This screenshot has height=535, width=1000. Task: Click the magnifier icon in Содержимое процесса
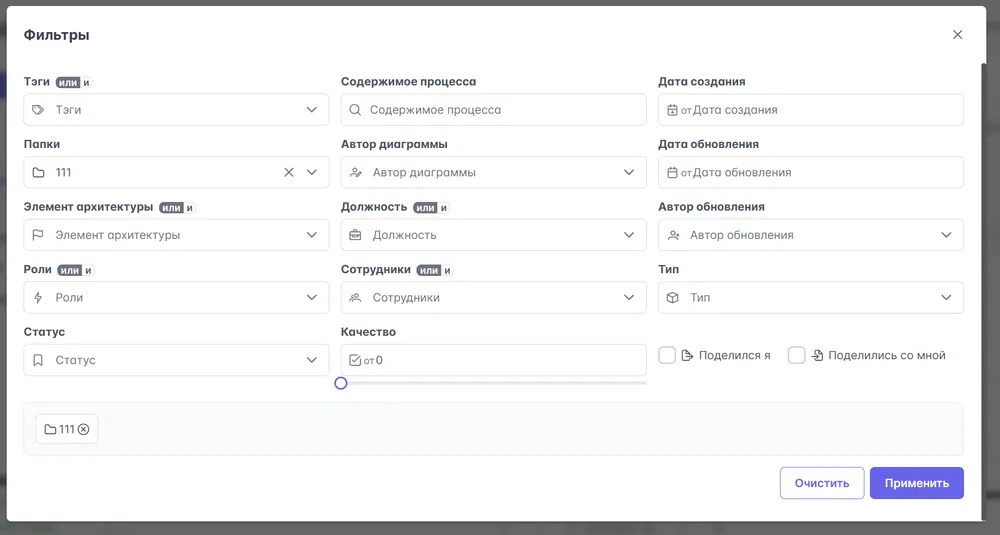355,110
